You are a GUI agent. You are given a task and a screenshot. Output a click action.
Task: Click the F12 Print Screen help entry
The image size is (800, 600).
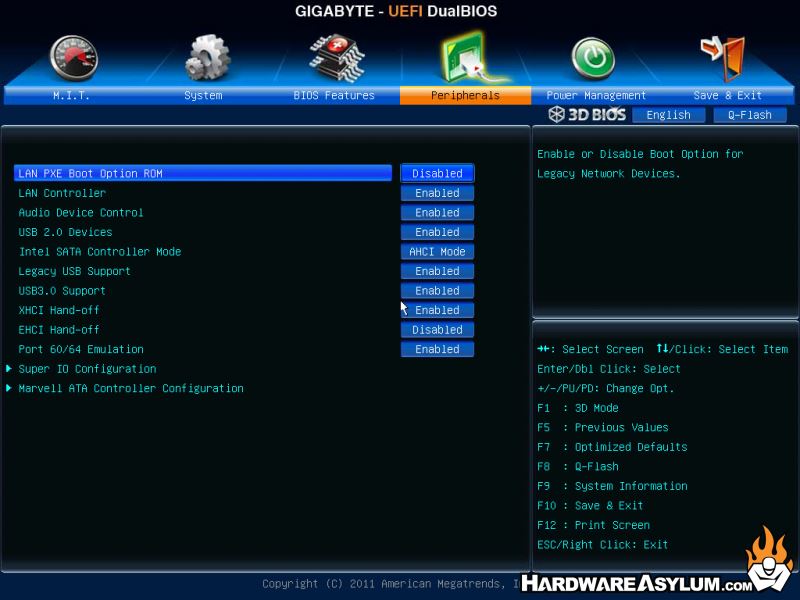tap(593, 525)
